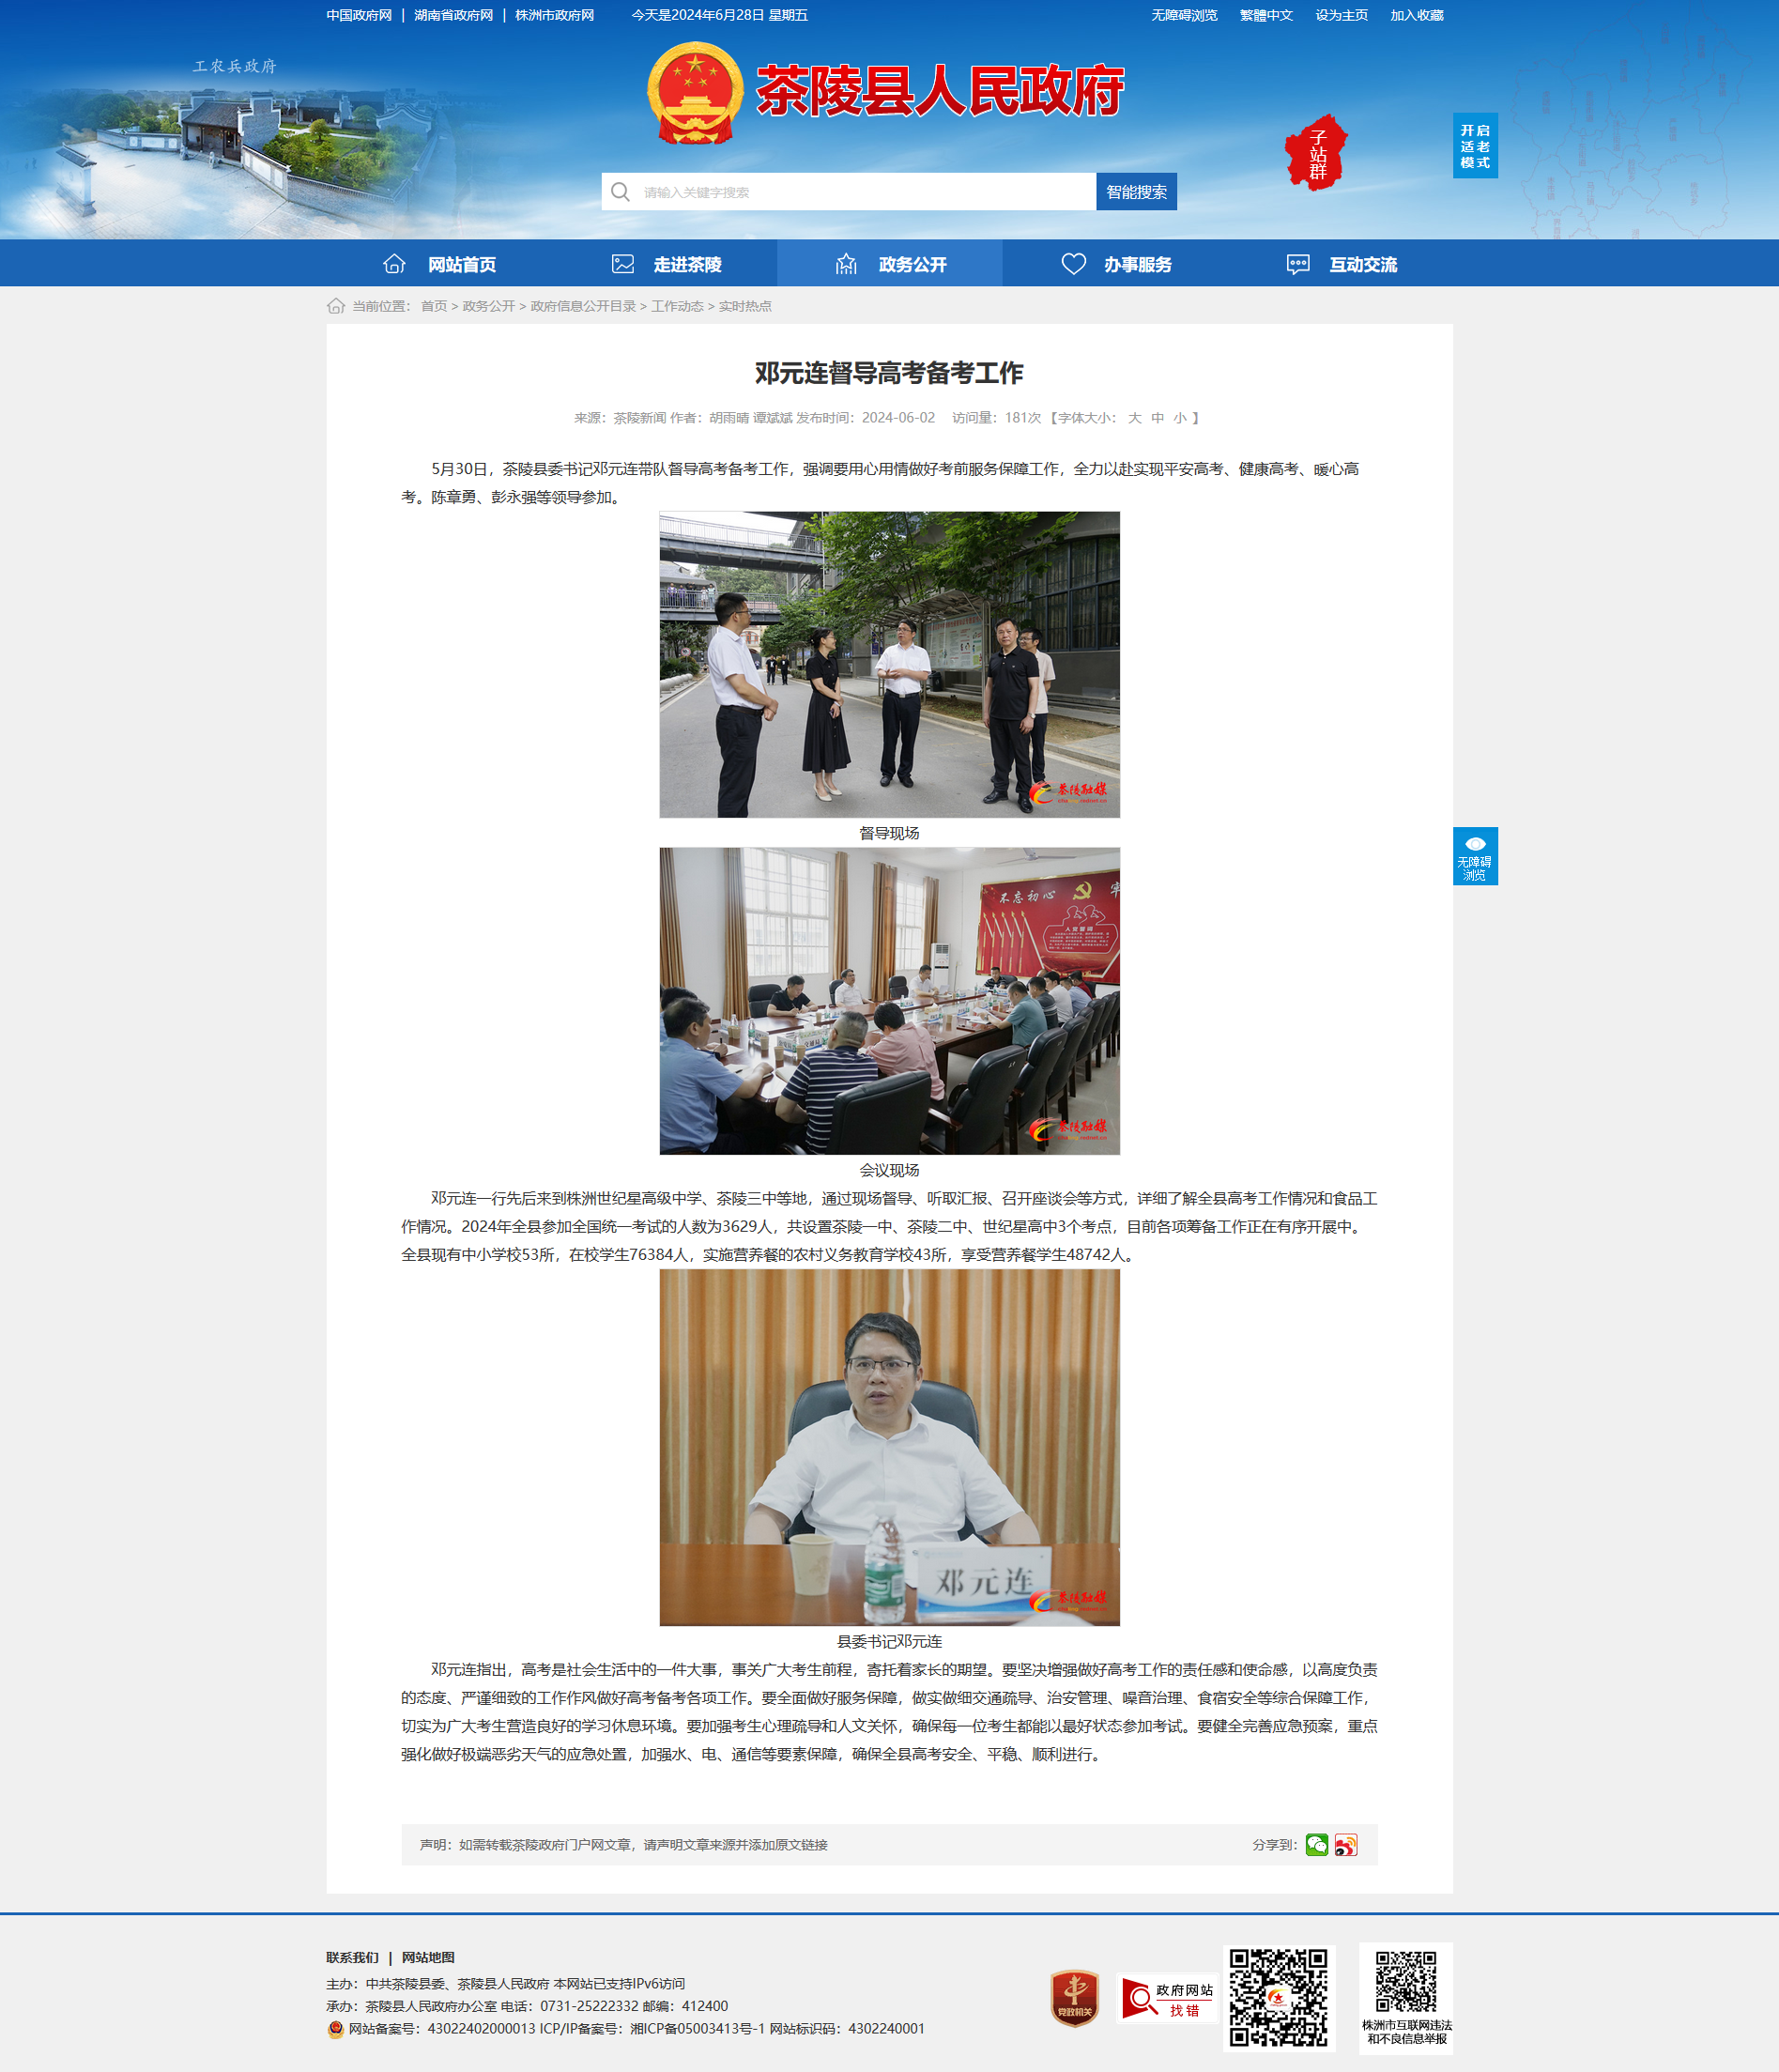Click the 党政机关 shield badge
1779x2072 pixels.
(1075, 1998)
